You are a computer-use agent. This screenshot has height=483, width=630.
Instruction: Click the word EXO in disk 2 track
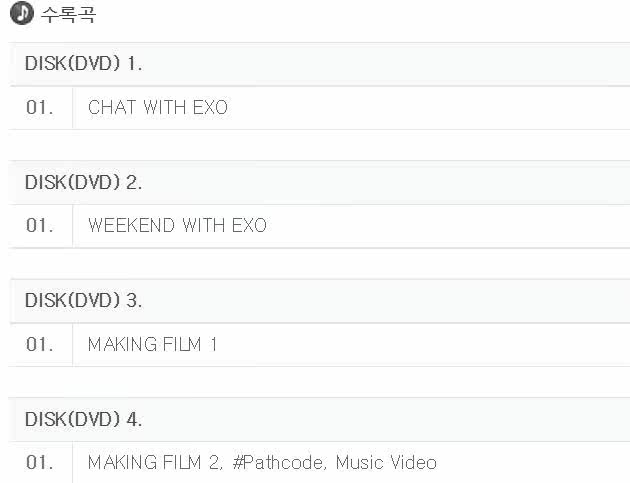[x=249, y=226]
